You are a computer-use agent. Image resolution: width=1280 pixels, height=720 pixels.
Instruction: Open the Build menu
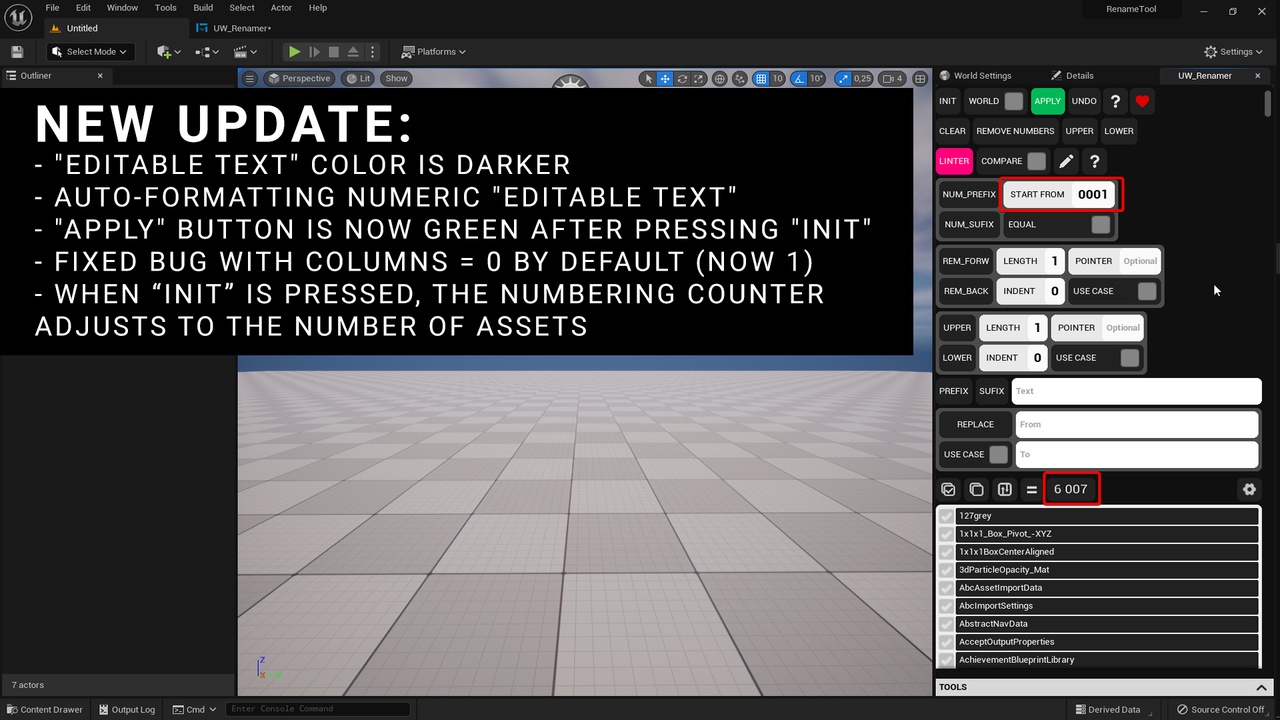203,8
